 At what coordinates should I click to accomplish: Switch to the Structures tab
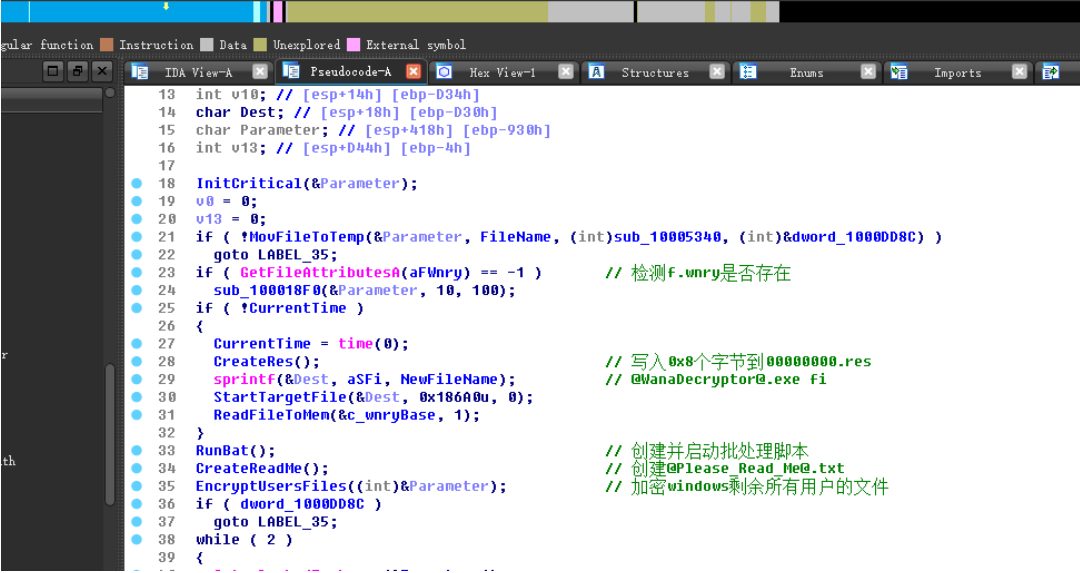[654, 72]
